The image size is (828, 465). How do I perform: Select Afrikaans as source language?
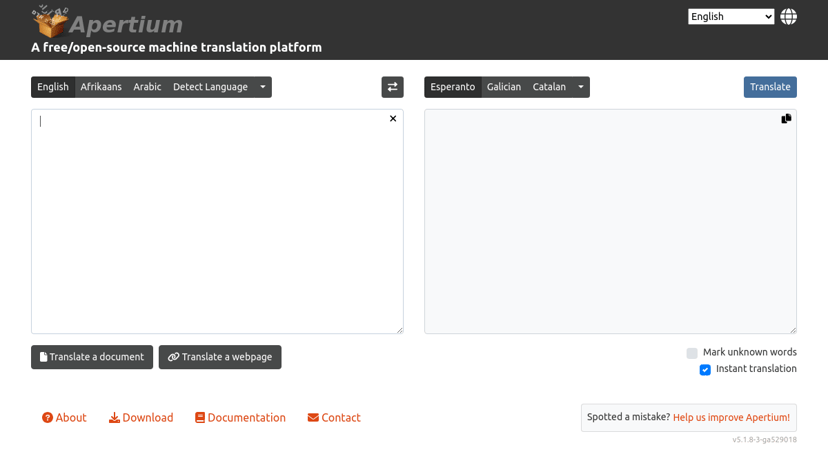coord(101,87)
